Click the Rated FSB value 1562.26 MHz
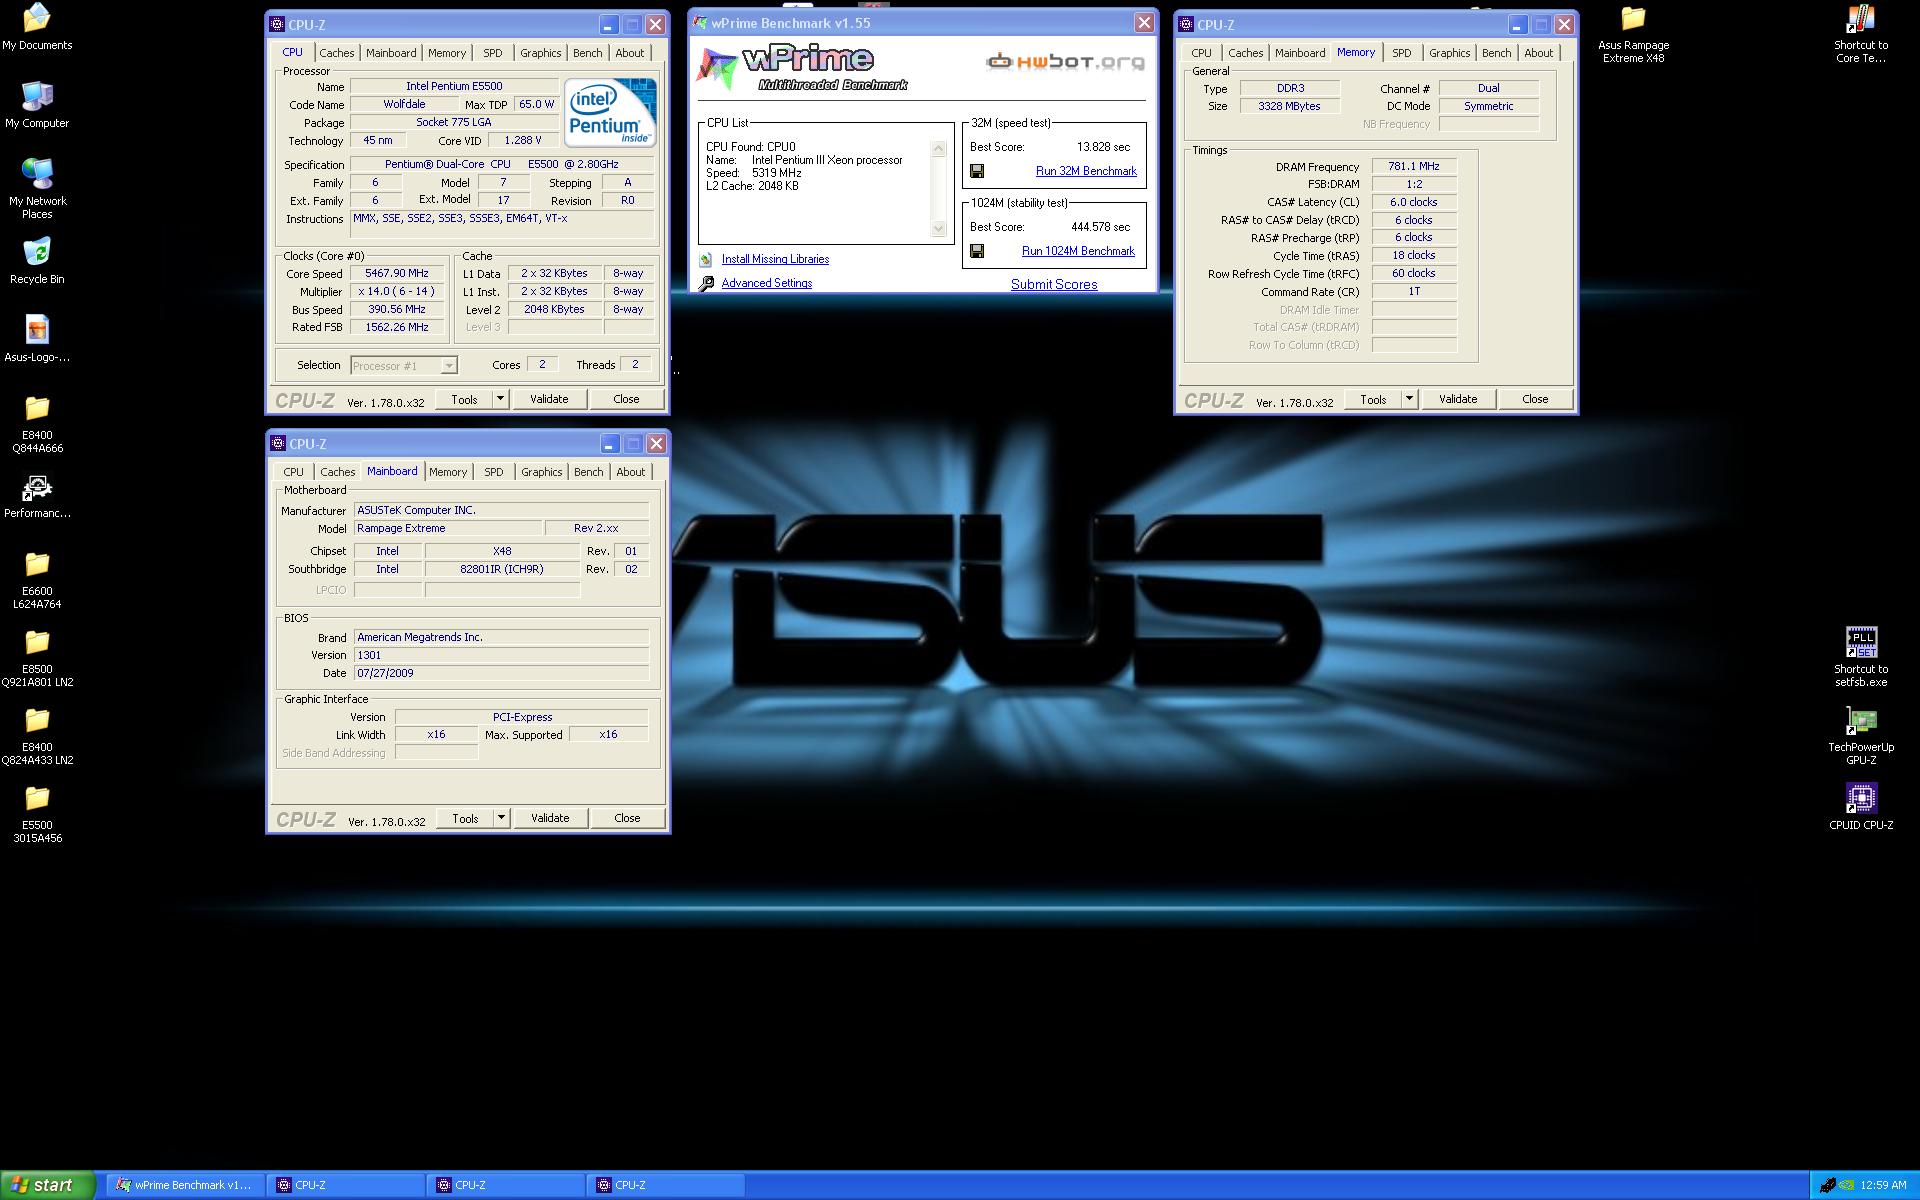Viewport: 1920px width, 1200px height. [x=397, y=327]
